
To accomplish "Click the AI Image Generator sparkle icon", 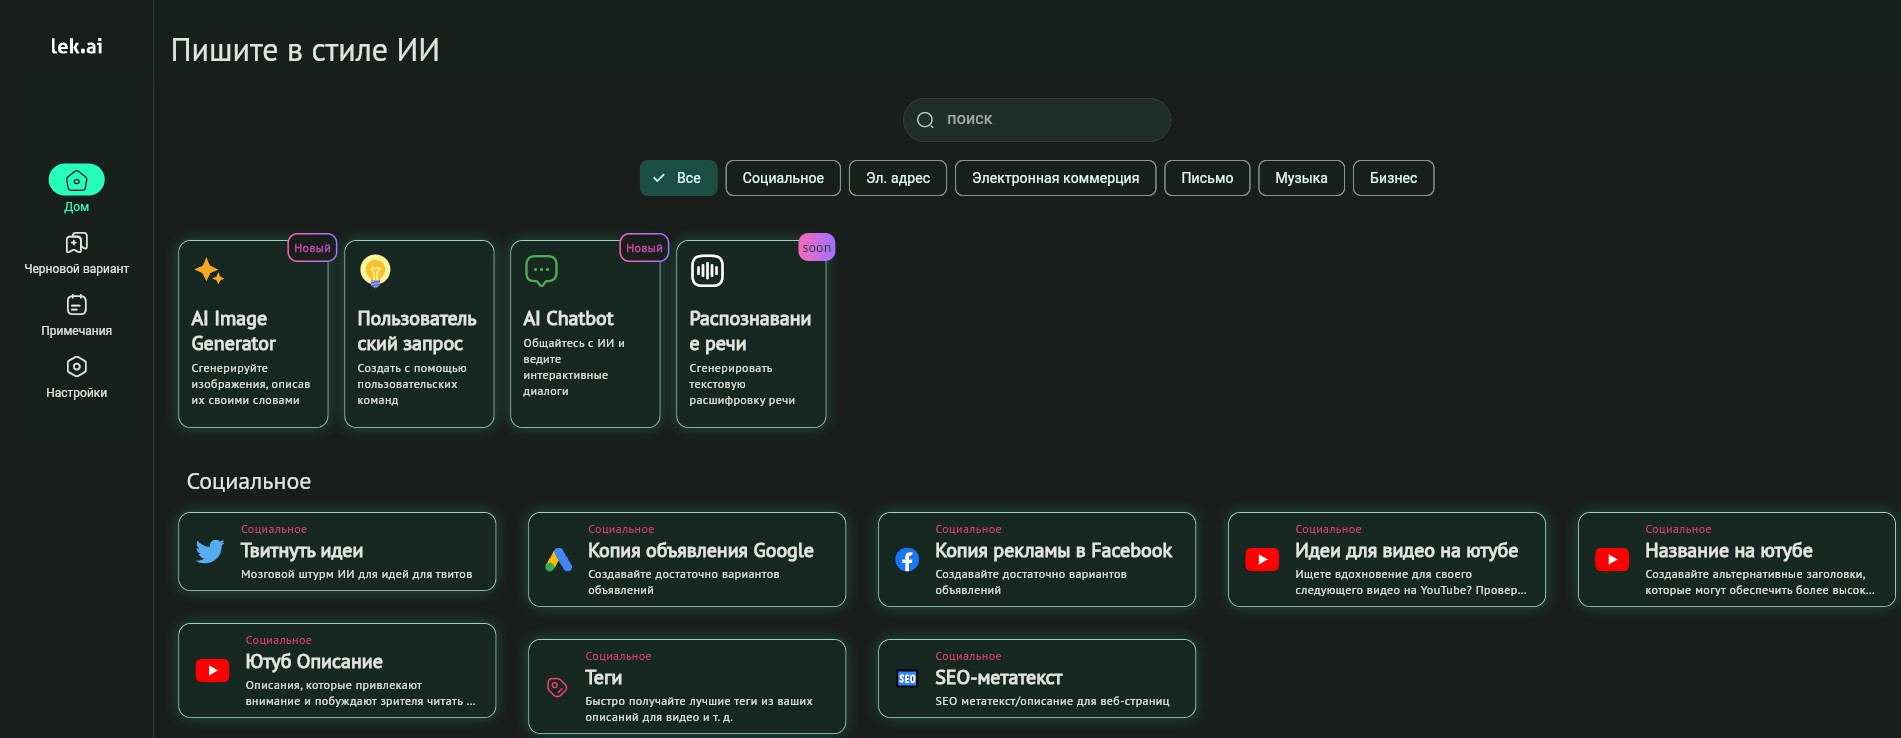I will (x=208, y=271).
